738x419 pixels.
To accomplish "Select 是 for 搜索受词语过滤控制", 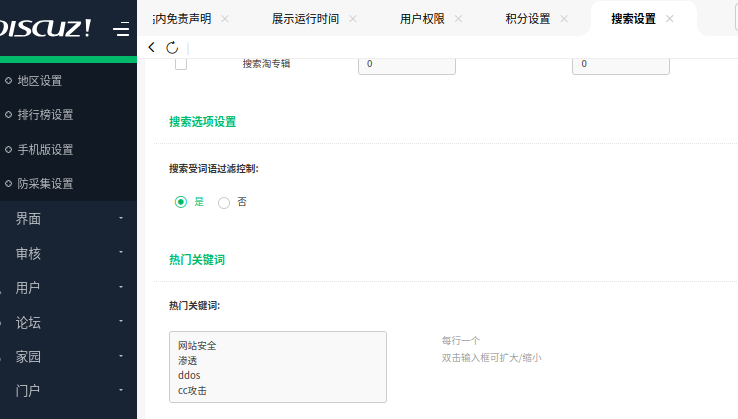I will [x=181, y=201].
